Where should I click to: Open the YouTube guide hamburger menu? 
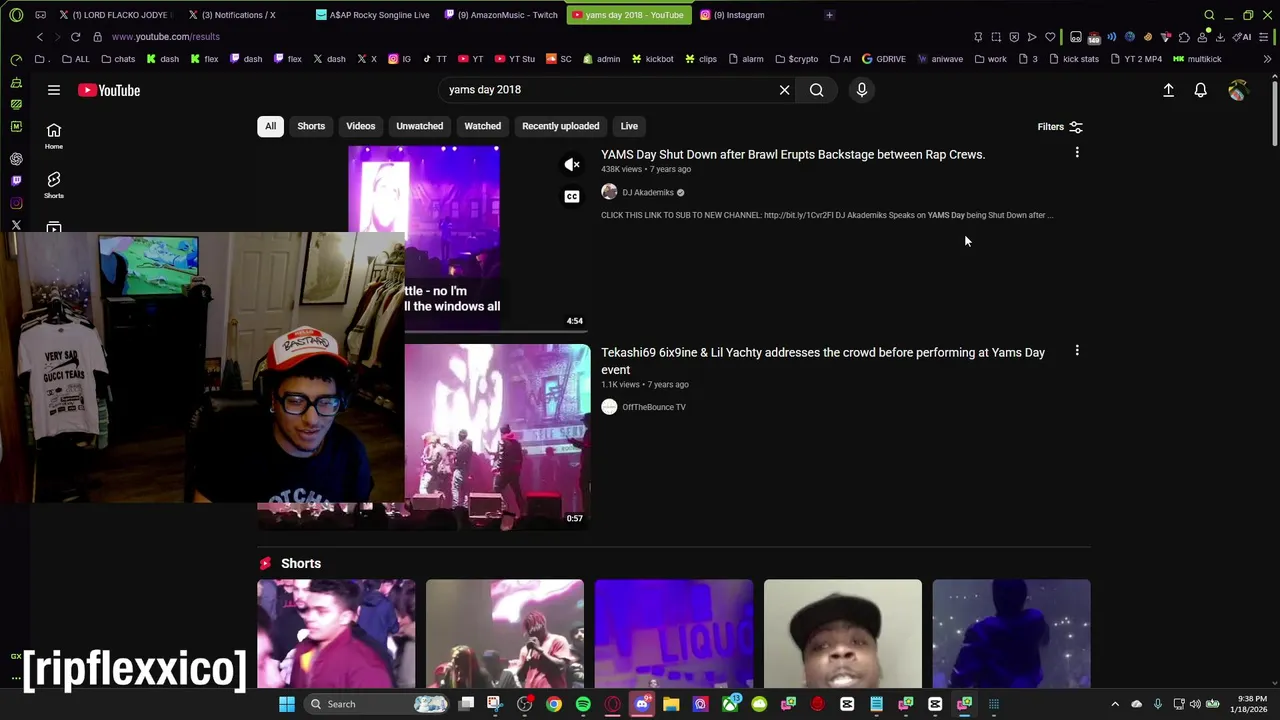pos(54,90)
